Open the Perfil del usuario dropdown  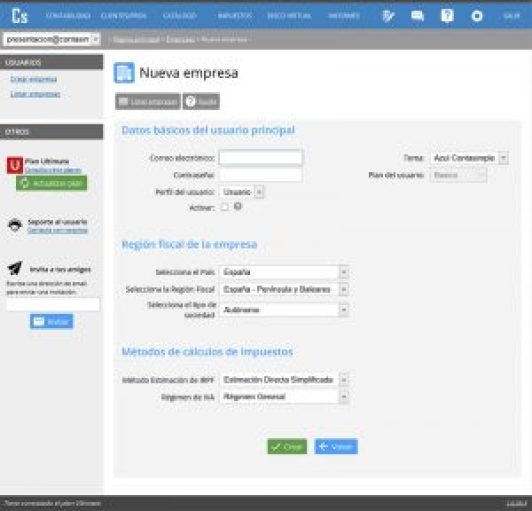click(242, 192)
